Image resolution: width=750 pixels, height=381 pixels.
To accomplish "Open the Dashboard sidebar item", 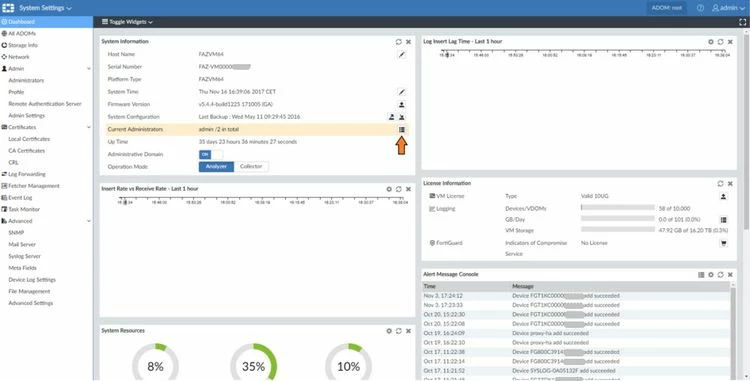I will point(46,22).
